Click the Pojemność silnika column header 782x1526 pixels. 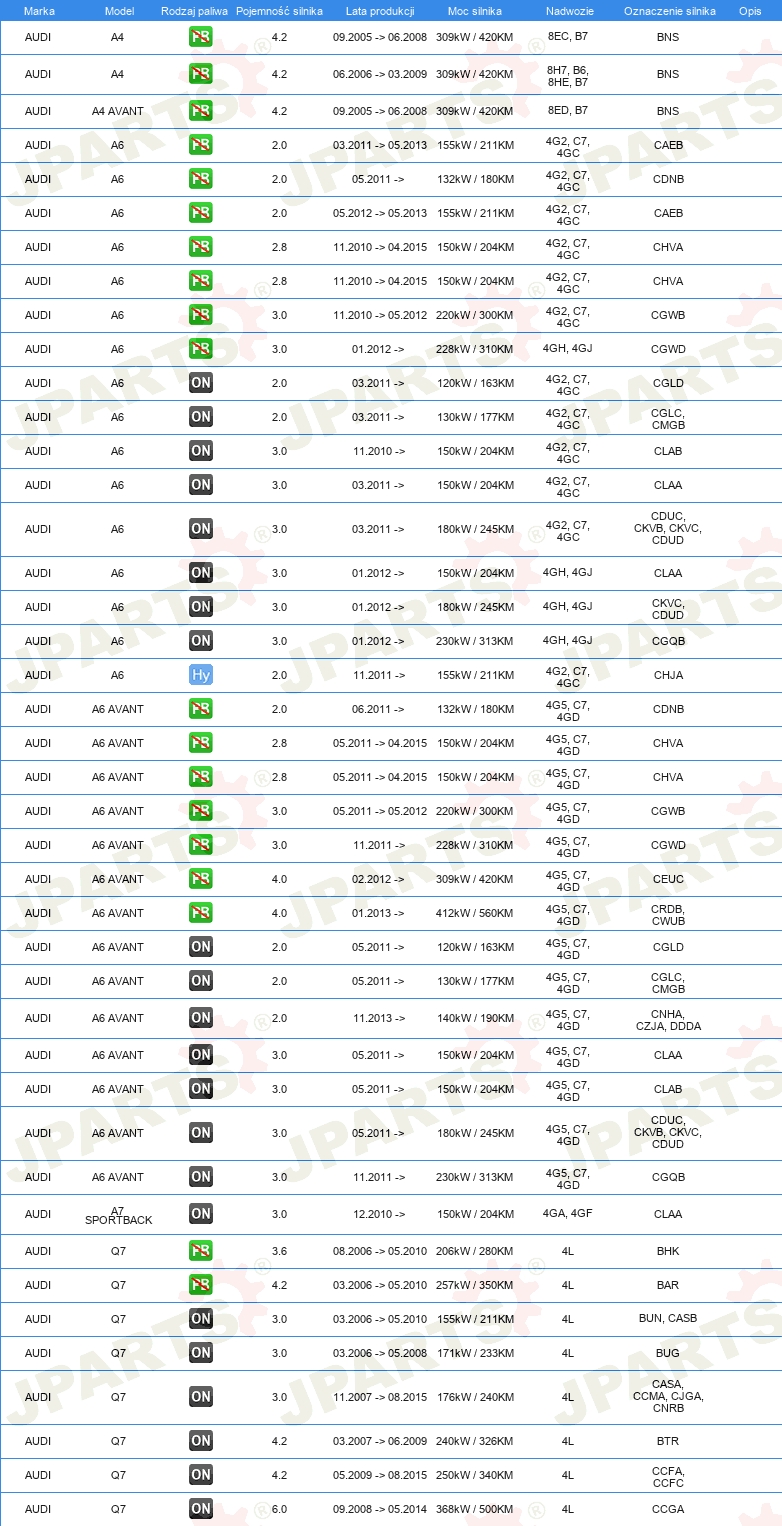[x=279, y=10]
